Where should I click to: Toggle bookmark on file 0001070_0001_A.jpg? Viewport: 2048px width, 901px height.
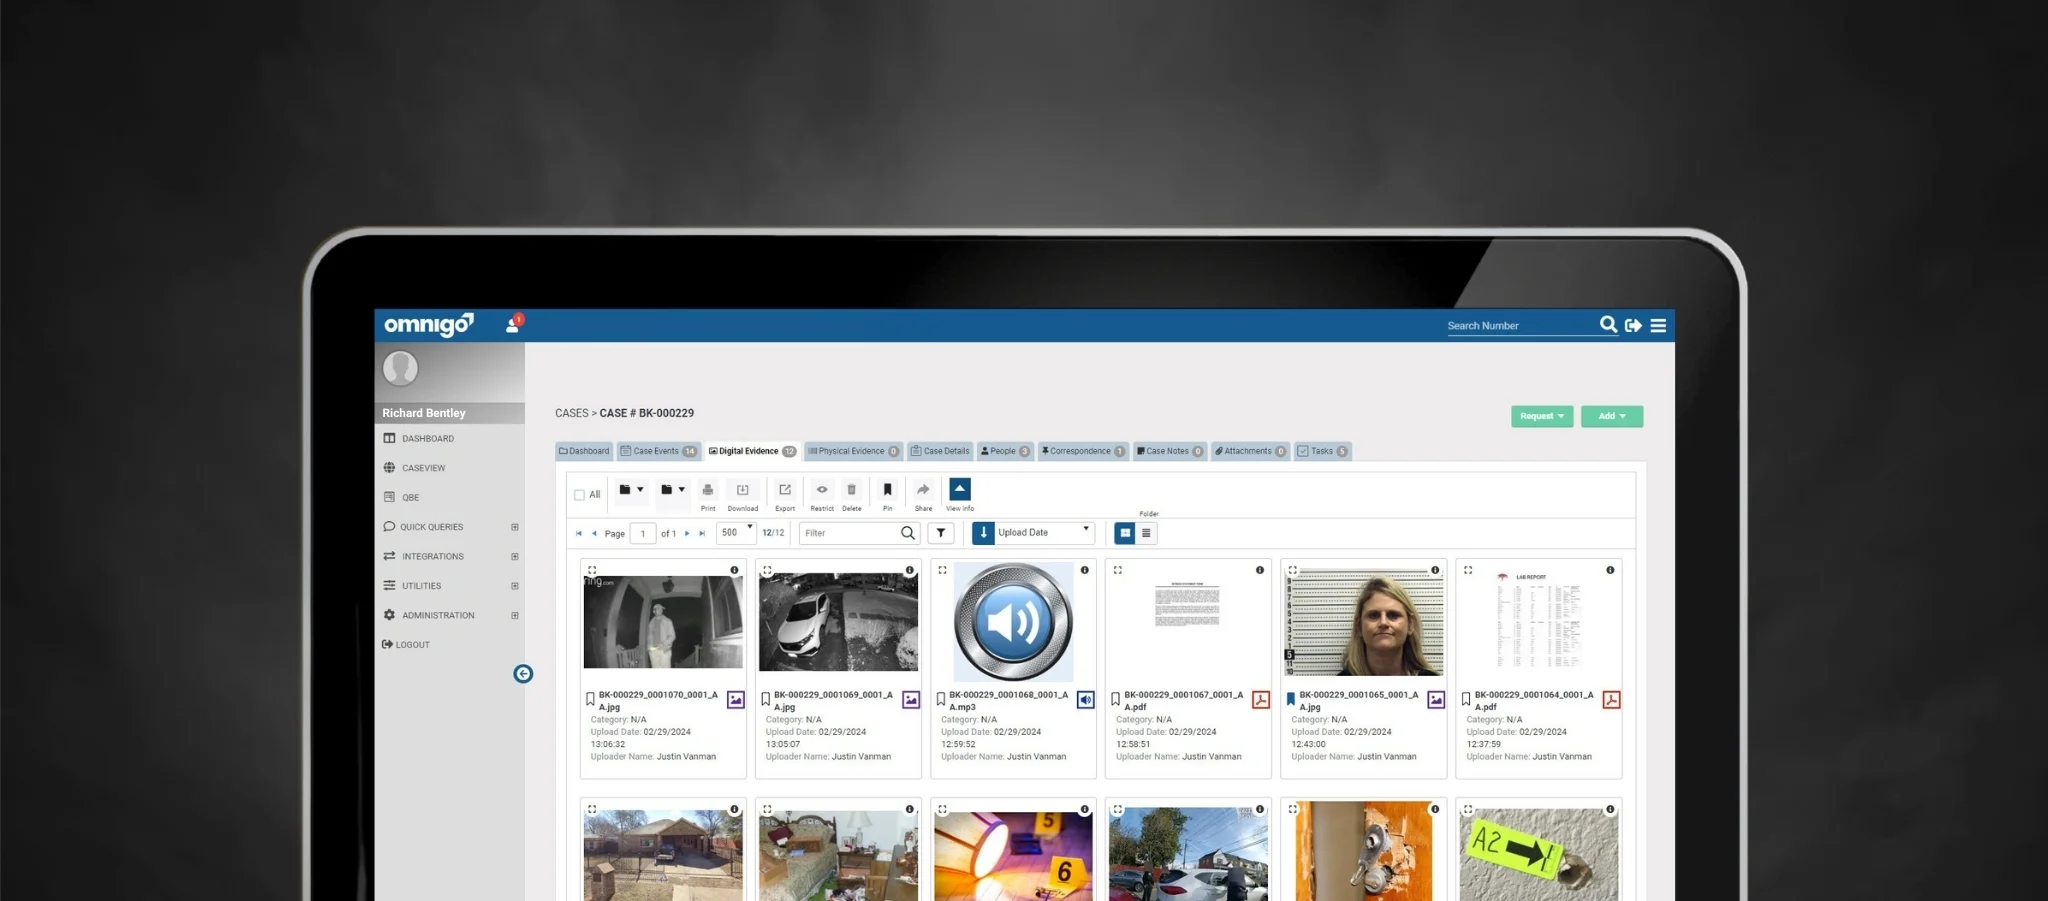(x=590, y=700)
